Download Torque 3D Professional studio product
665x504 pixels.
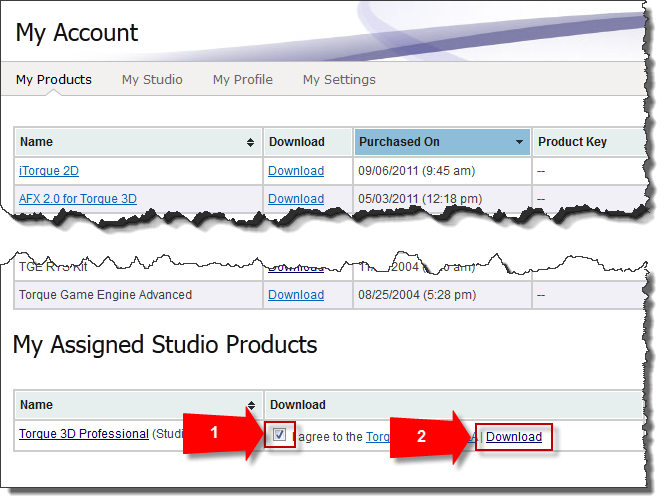514,437
